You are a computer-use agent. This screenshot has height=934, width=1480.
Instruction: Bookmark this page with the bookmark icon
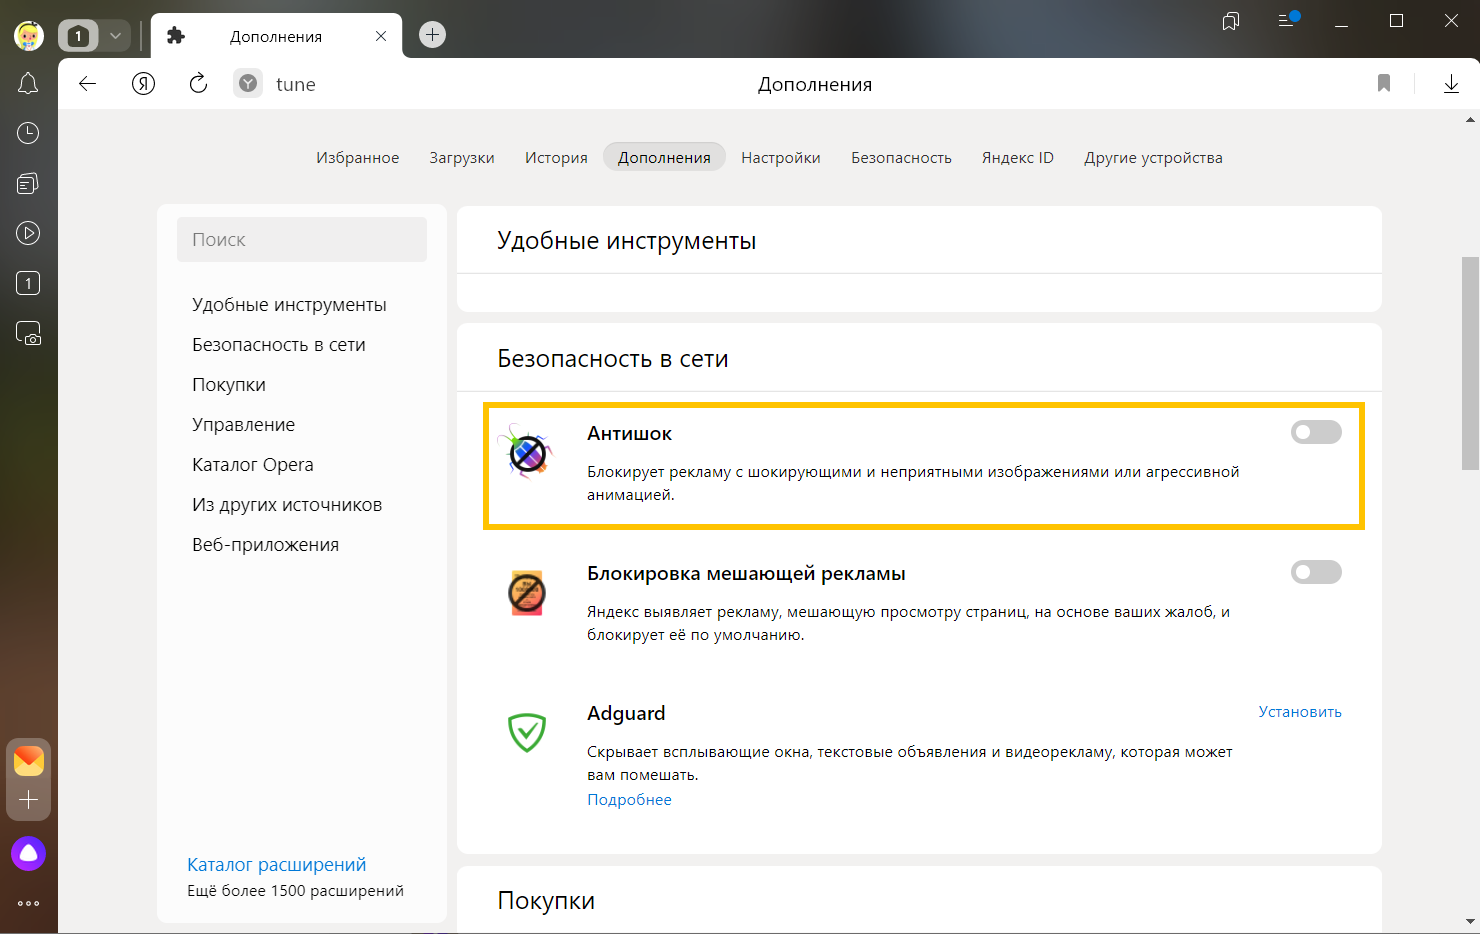tap(1384, 84)
